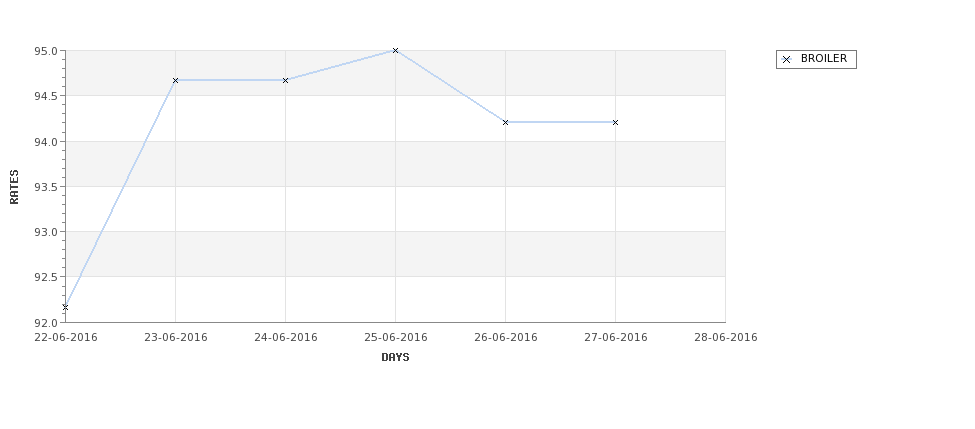The width and height of the screenshot is (975, 429).
Task: Click the BROILER legend cross icon
Action: tap(787, 59)
